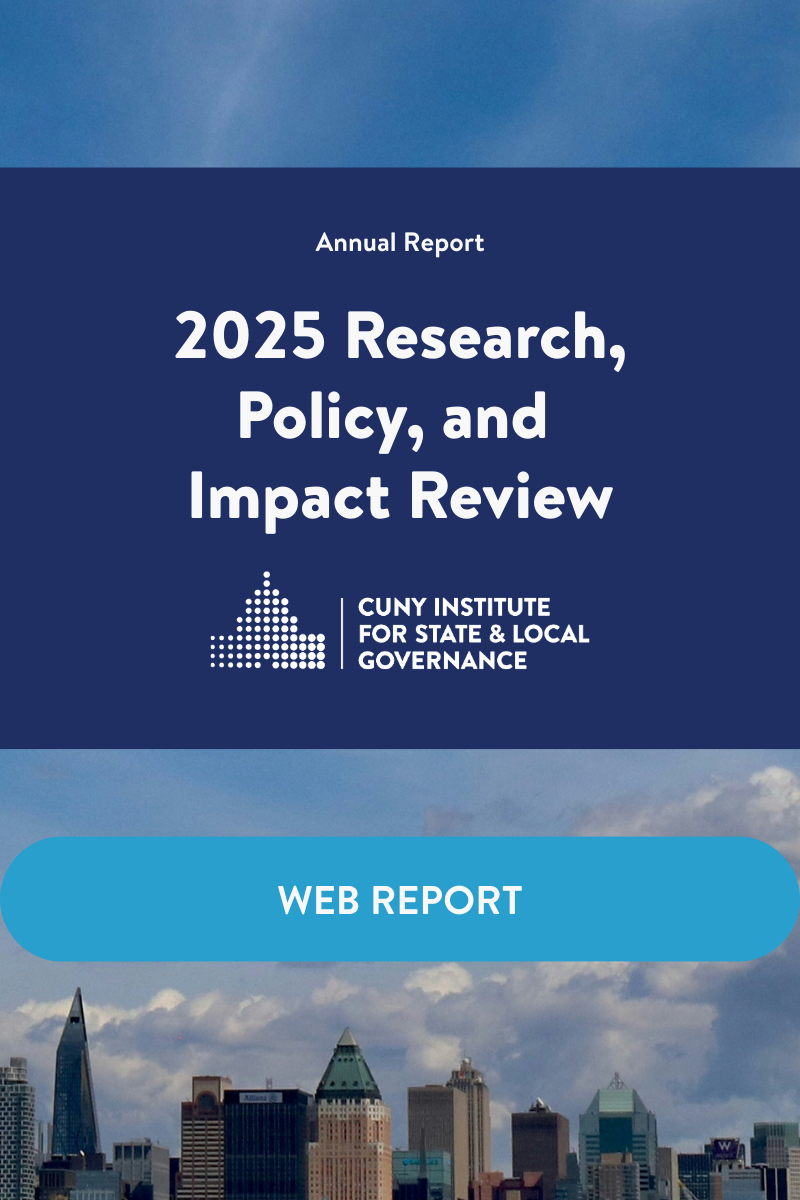Click the sky area above the banner

coord(400,80)
